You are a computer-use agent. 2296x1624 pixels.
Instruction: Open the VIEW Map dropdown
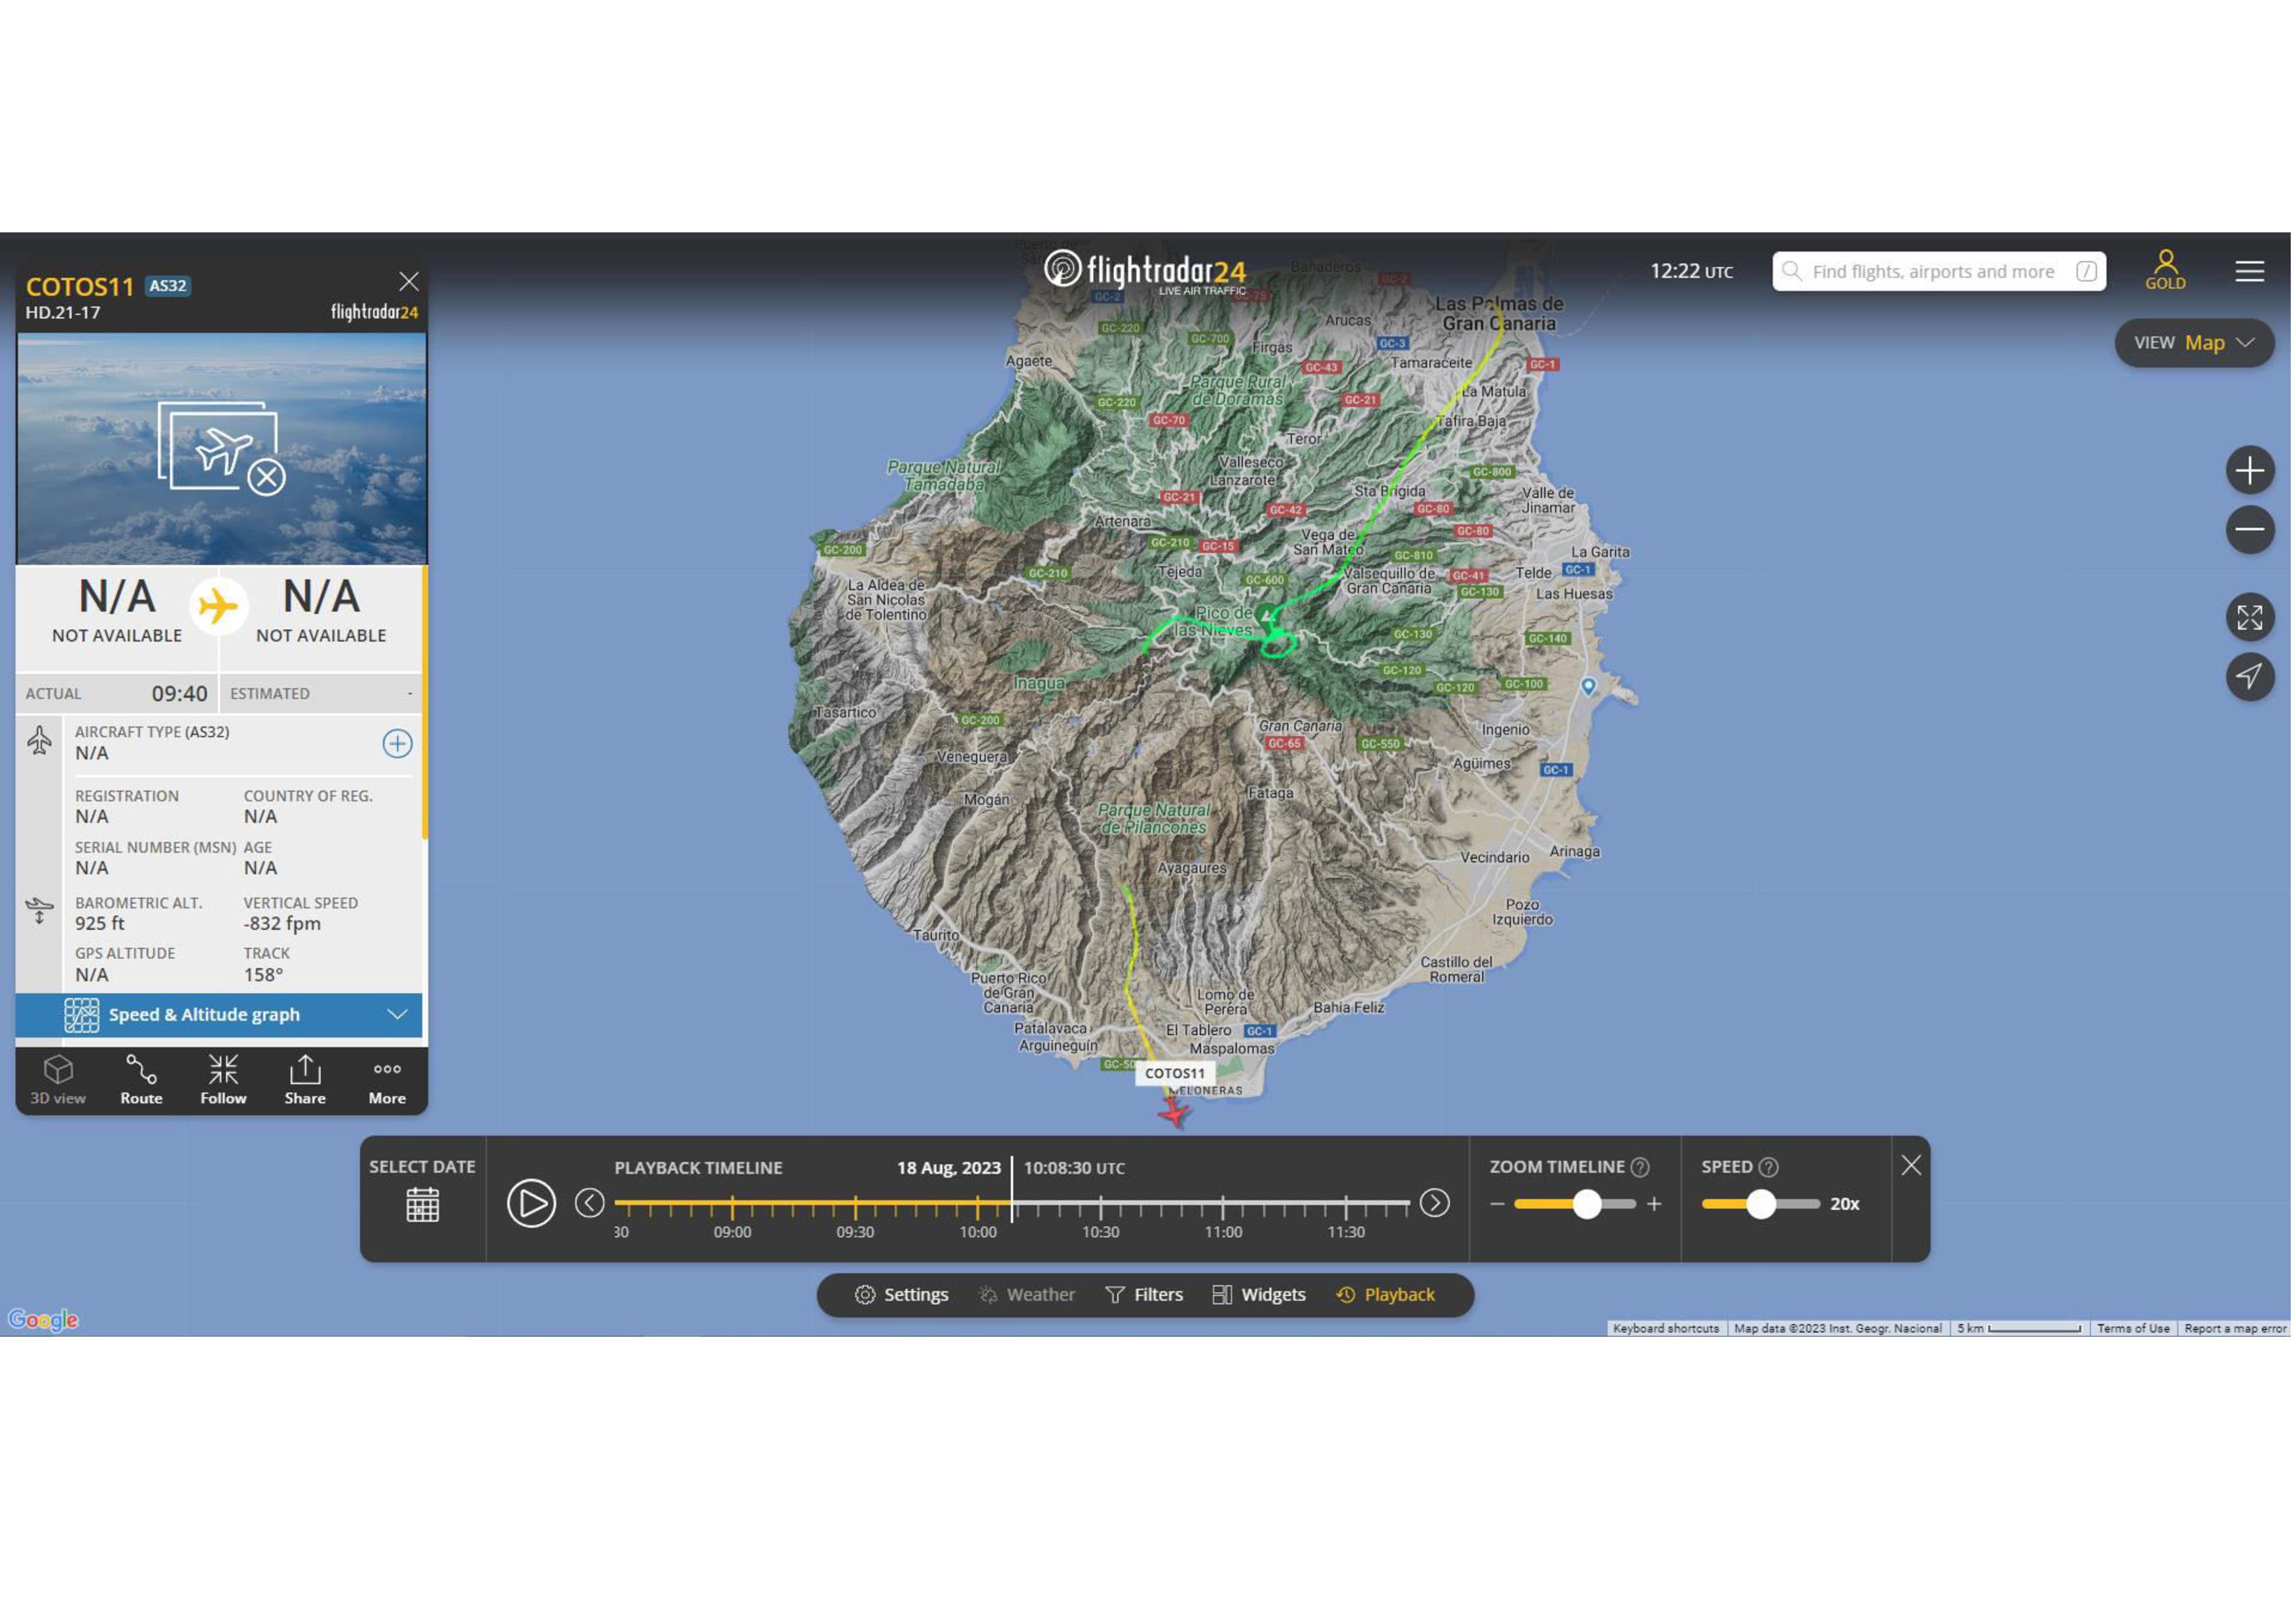(x=2194, y=343)
